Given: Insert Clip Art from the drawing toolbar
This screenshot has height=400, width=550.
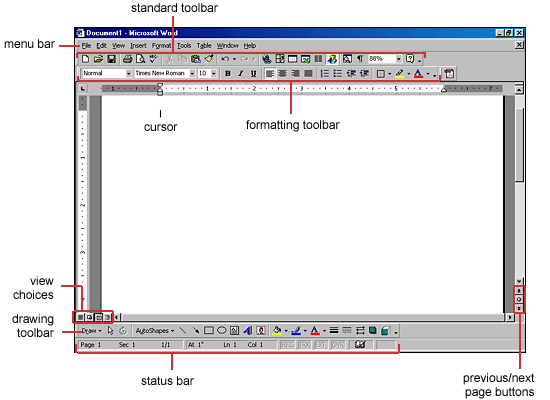Looking at the screenshot, I should (x=261, y=331).
